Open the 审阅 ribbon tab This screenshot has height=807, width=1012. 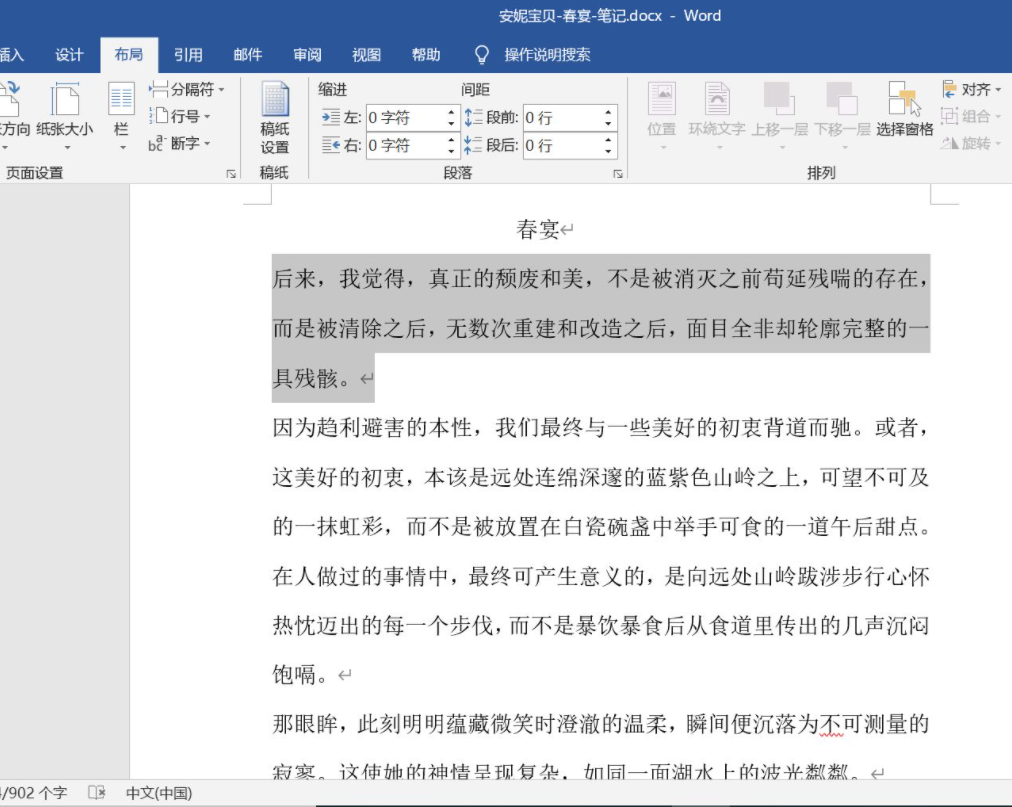(307, 54)
